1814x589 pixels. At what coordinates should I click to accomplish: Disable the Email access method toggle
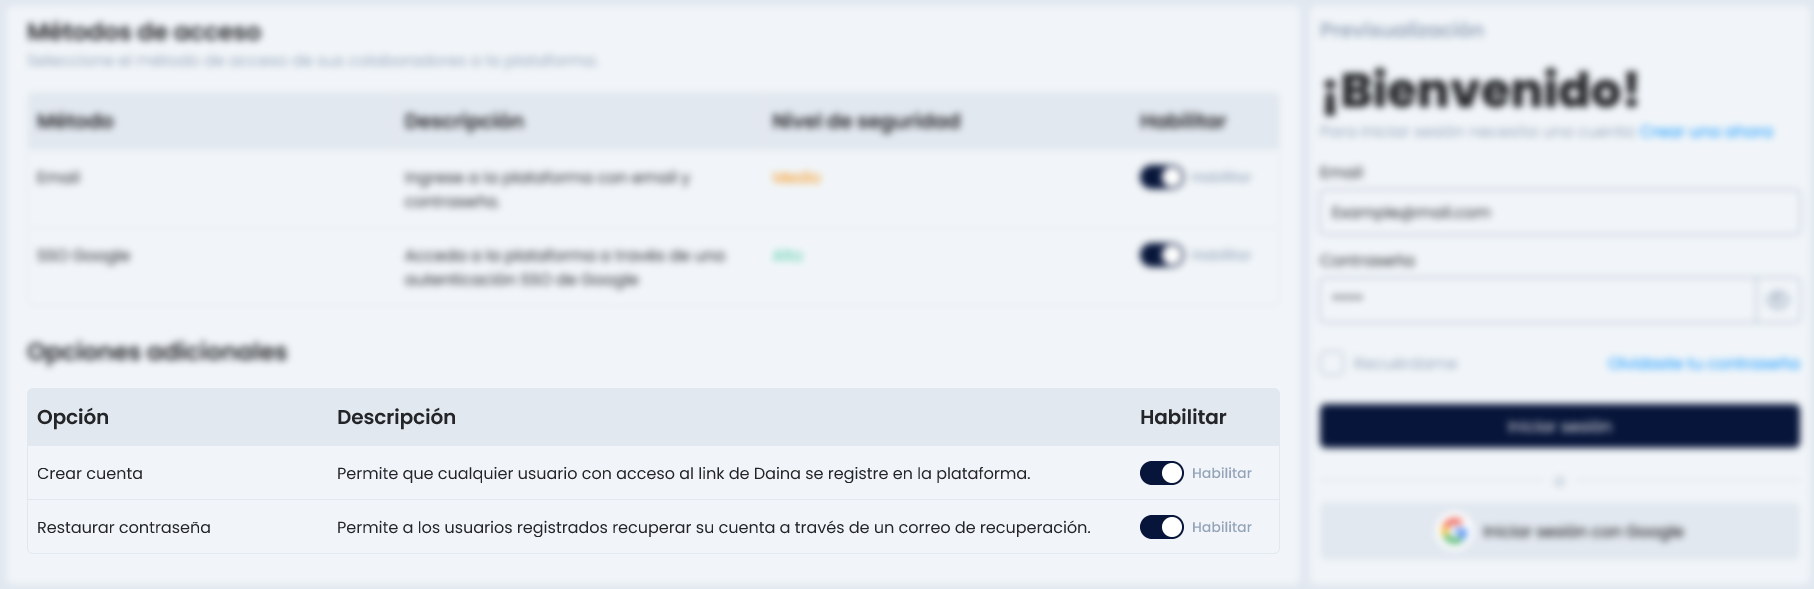pyautogui.click(x=1161, y=177)
